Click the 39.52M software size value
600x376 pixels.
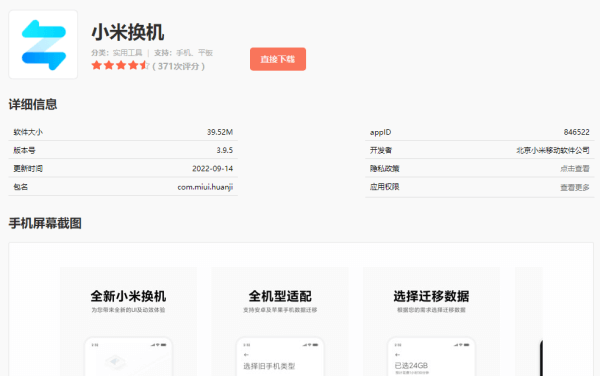point(220,132)
